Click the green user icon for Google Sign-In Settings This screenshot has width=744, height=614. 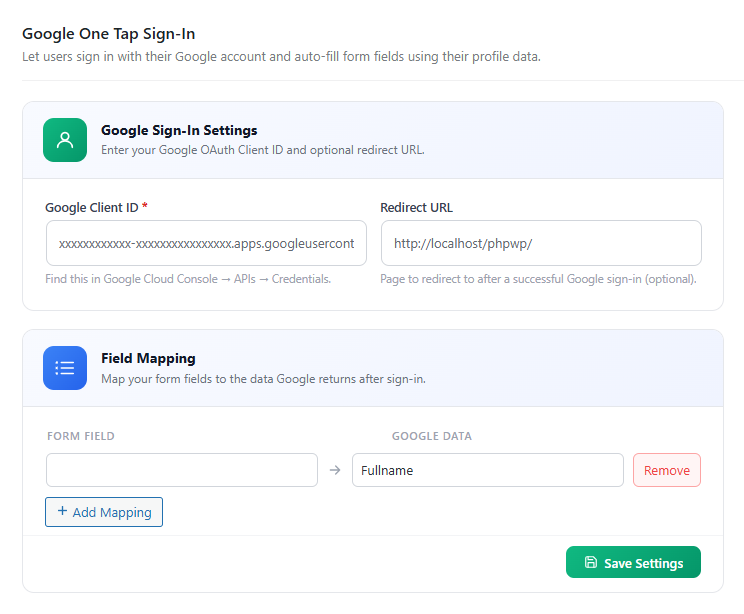pyautogui.click(x=65, y=140)
